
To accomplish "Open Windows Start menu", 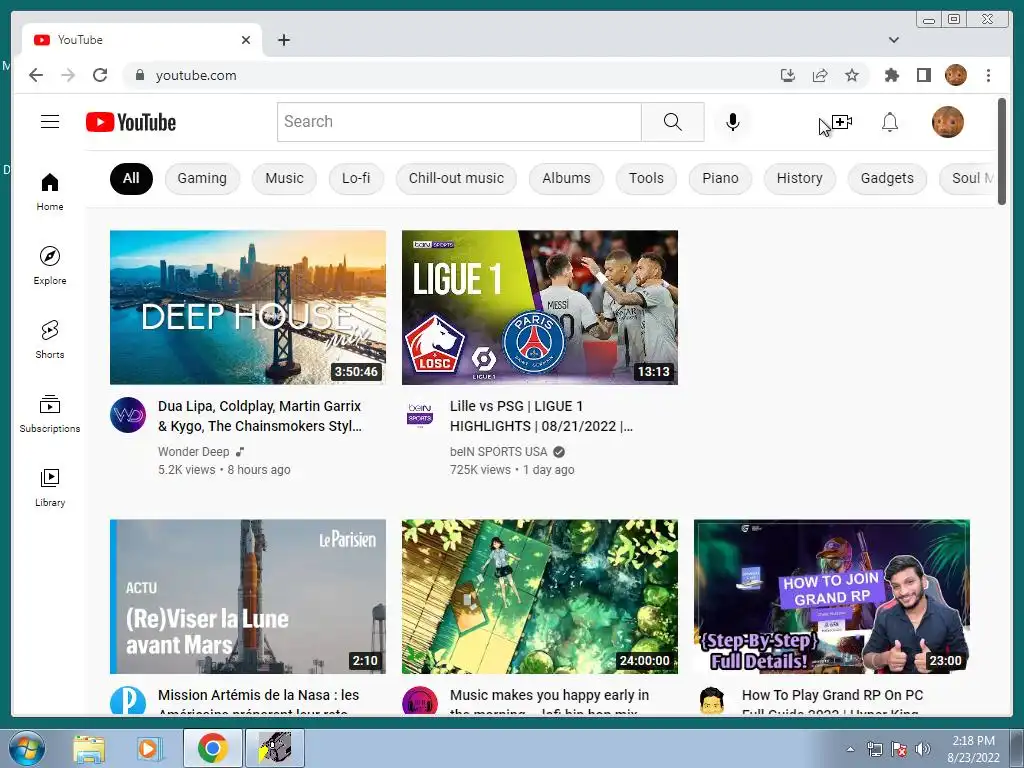I will (x=27, y=748).
